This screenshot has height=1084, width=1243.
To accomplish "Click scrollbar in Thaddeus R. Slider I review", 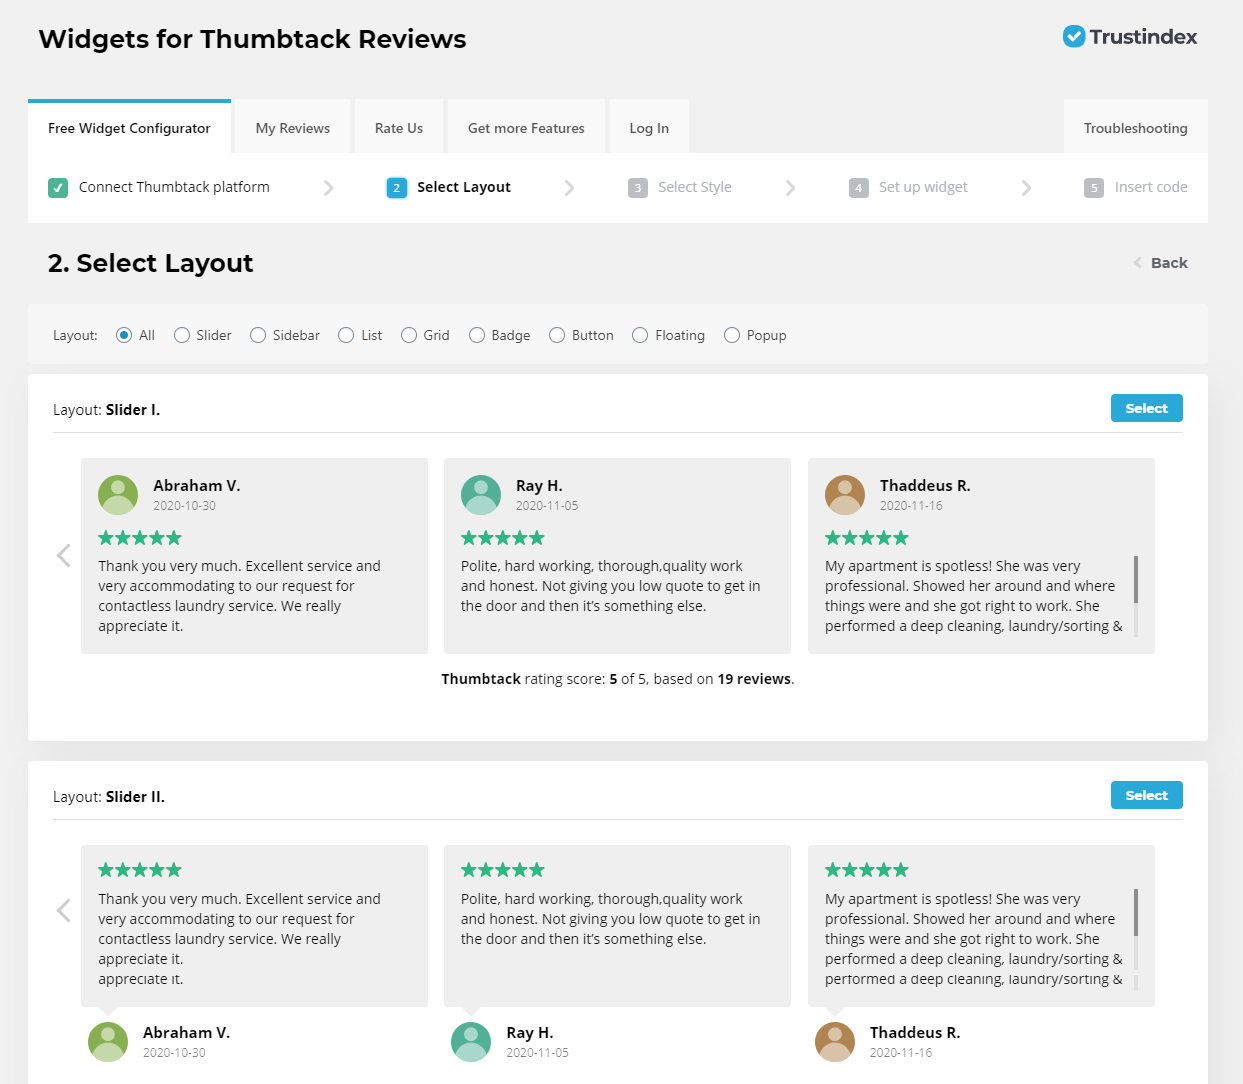I will (1136, 596).
